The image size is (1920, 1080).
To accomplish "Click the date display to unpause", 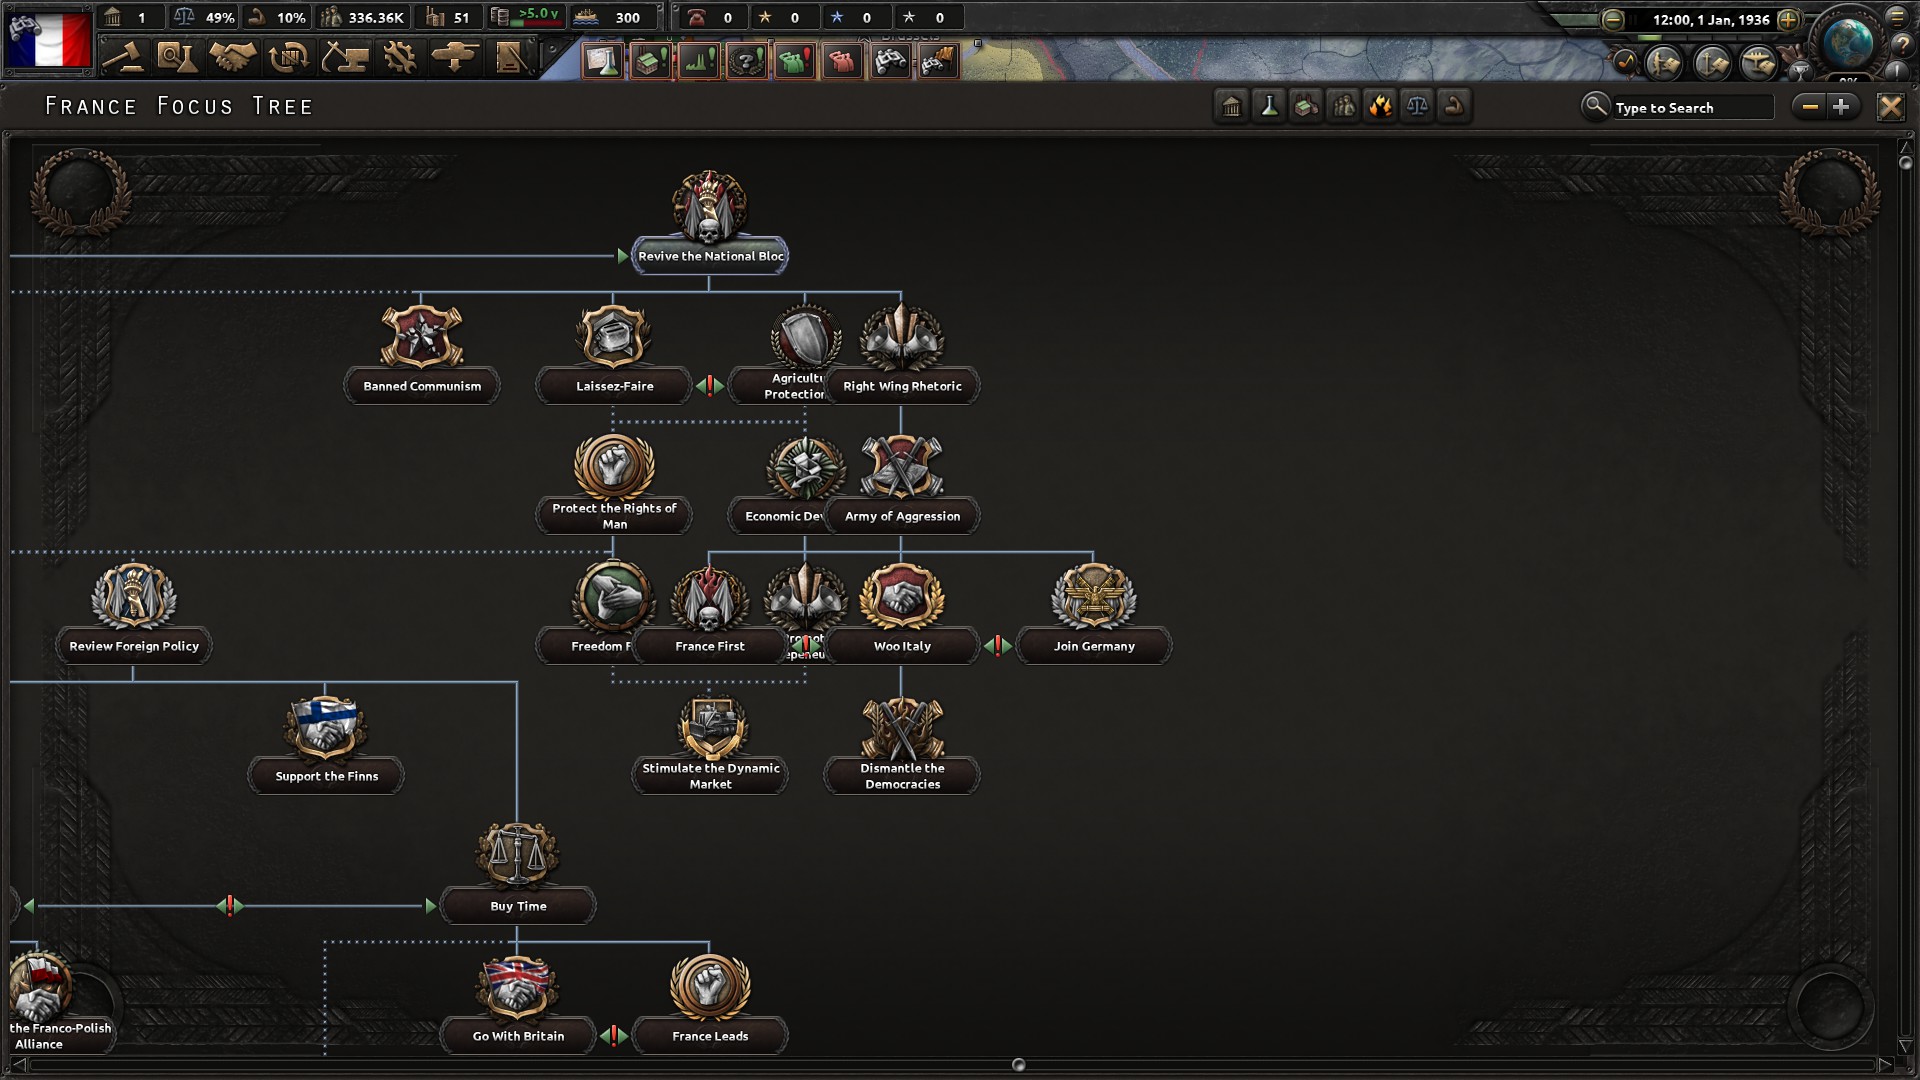I will tap(1711, 19).
